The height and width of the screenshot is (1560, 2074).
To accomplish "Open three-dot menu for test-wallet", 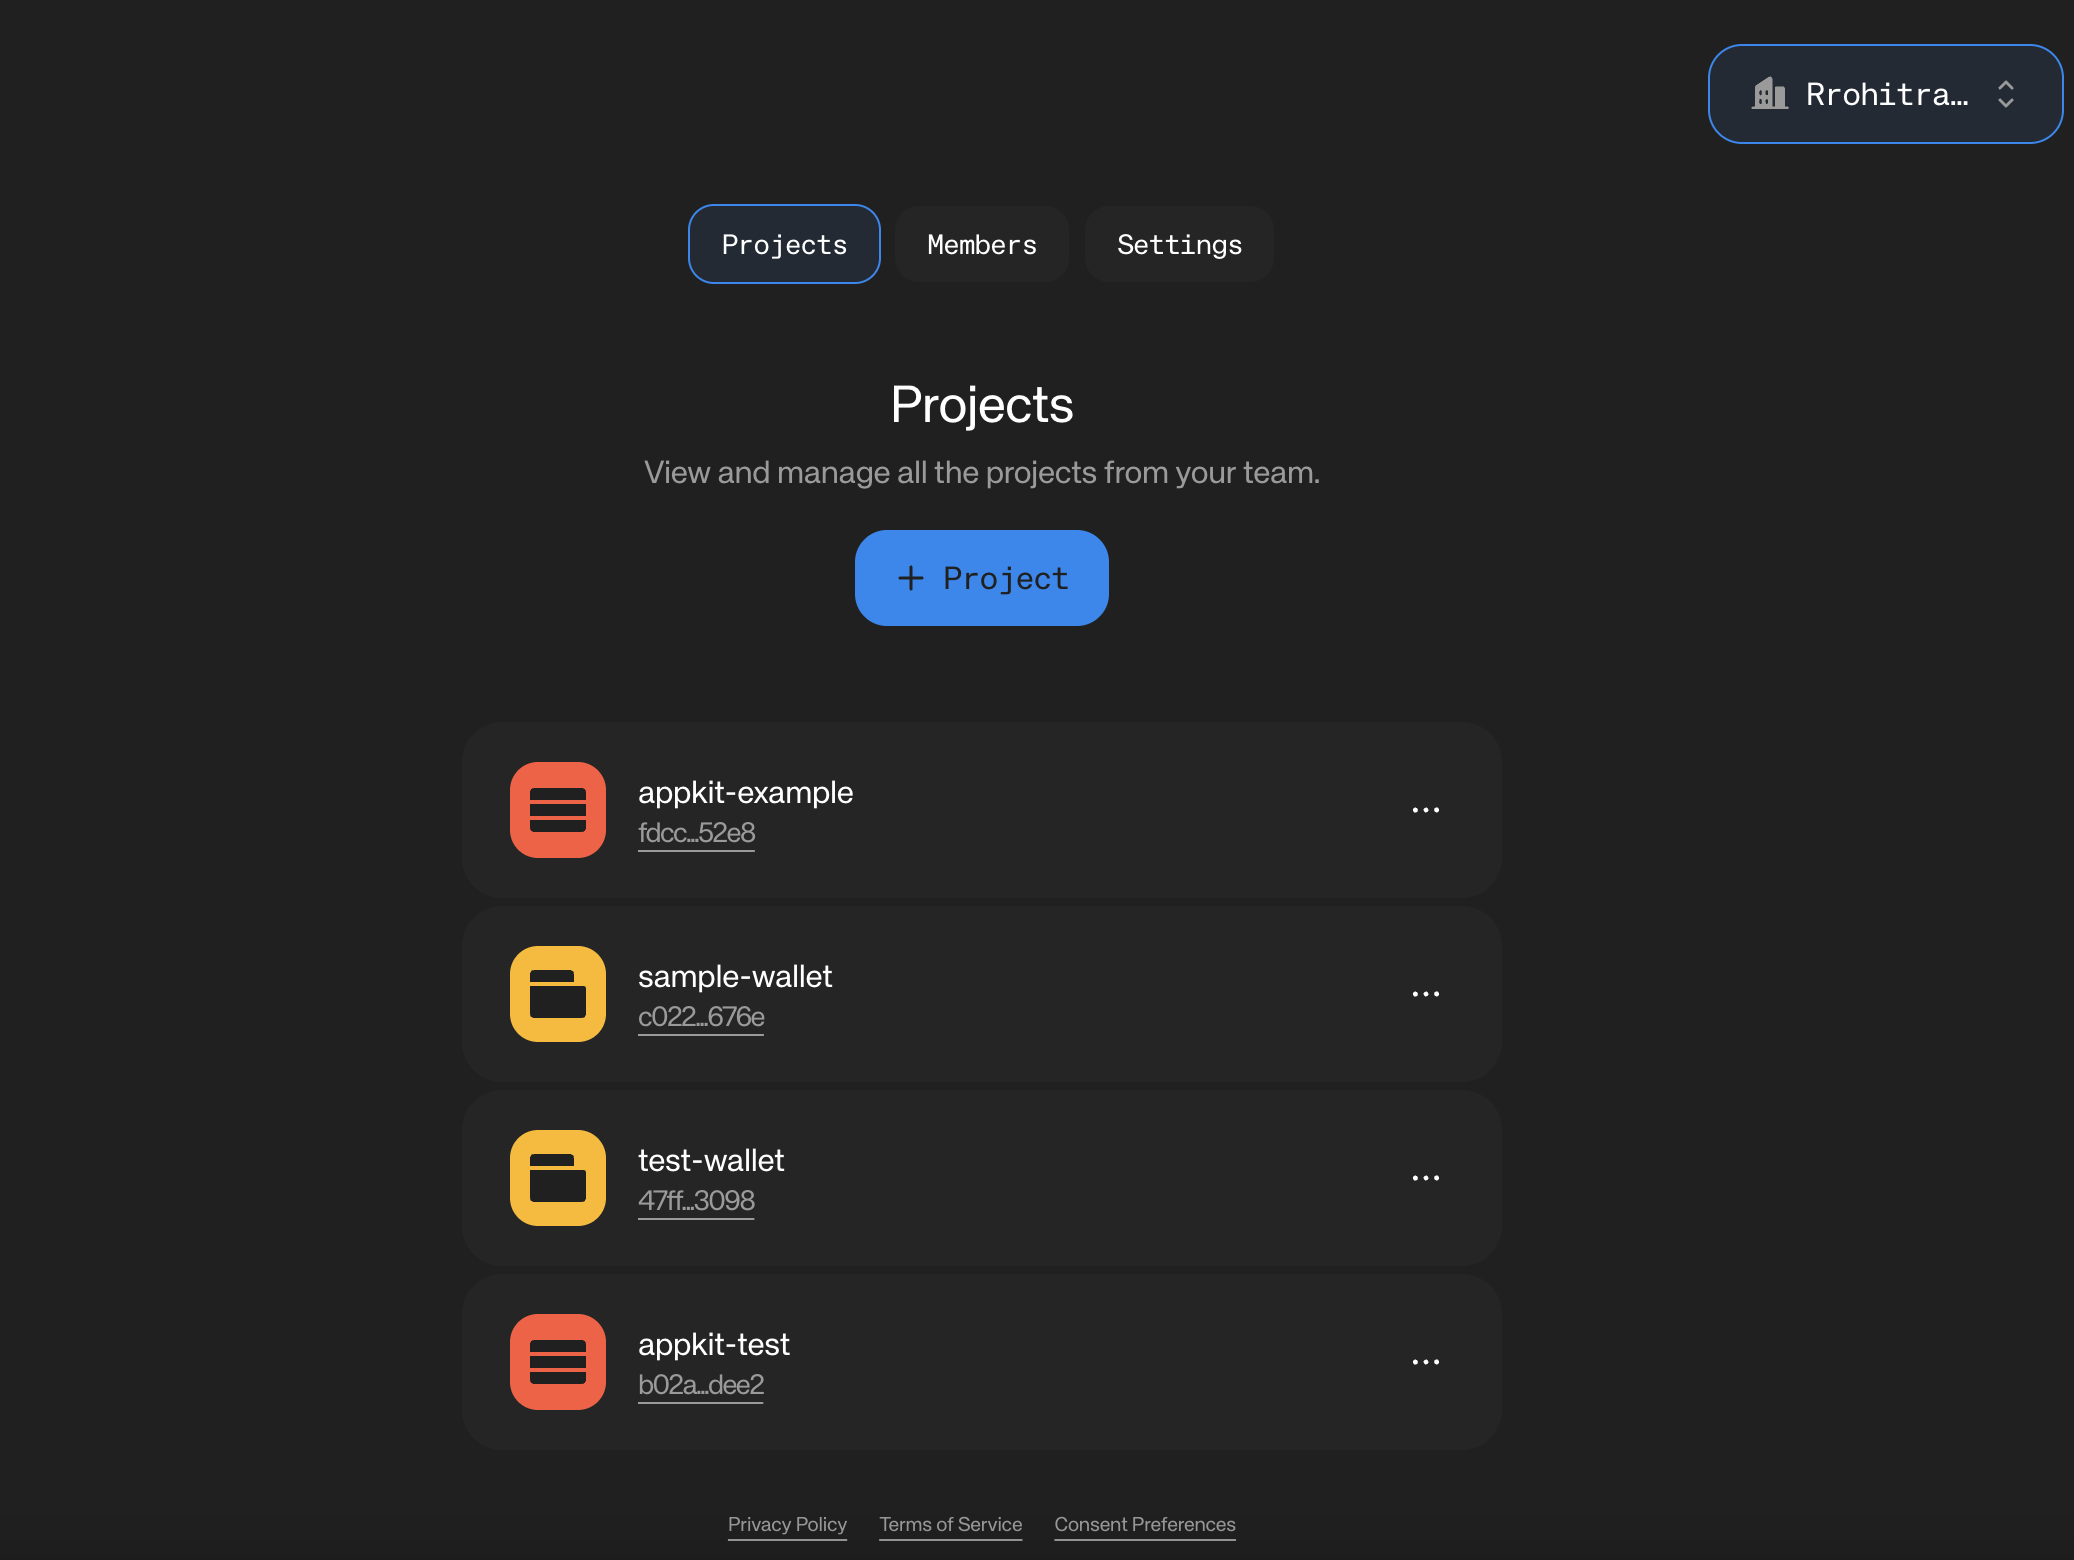I will click(x=1425, y=1178).
